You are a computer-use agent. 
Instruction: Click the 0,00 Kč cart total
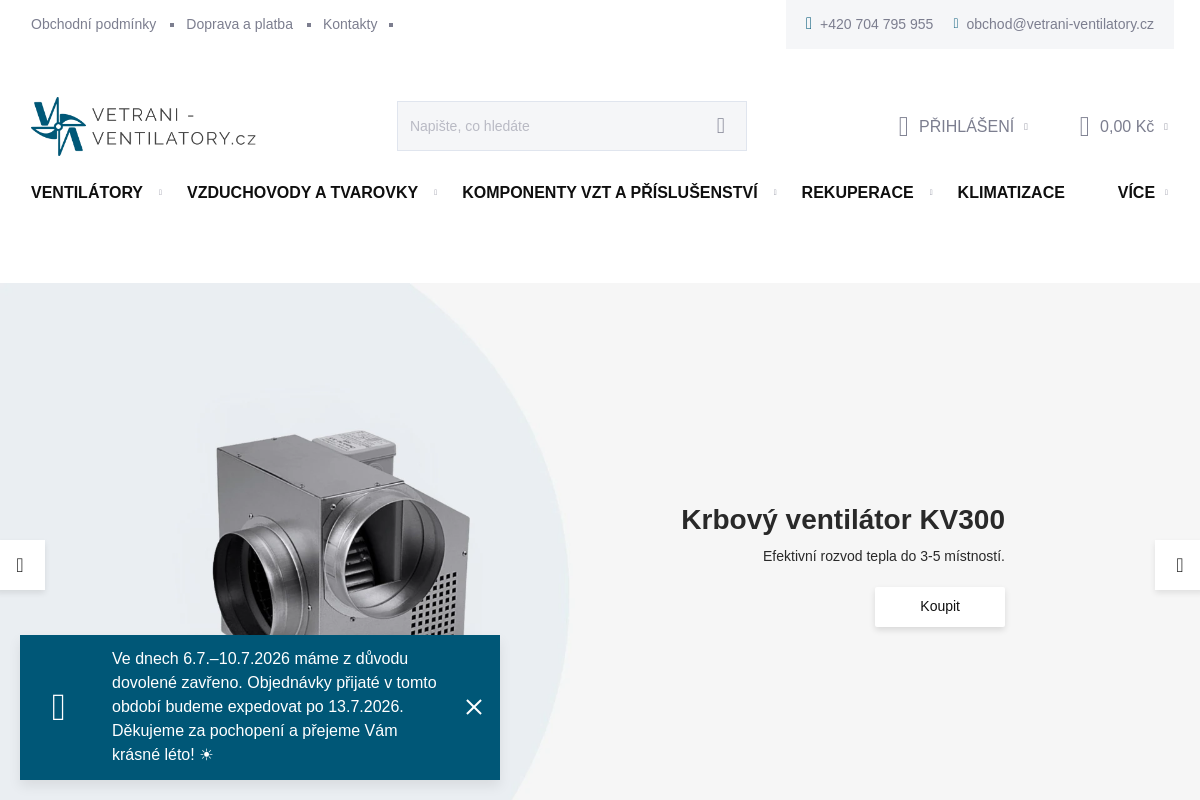[x=1127, y=126]
